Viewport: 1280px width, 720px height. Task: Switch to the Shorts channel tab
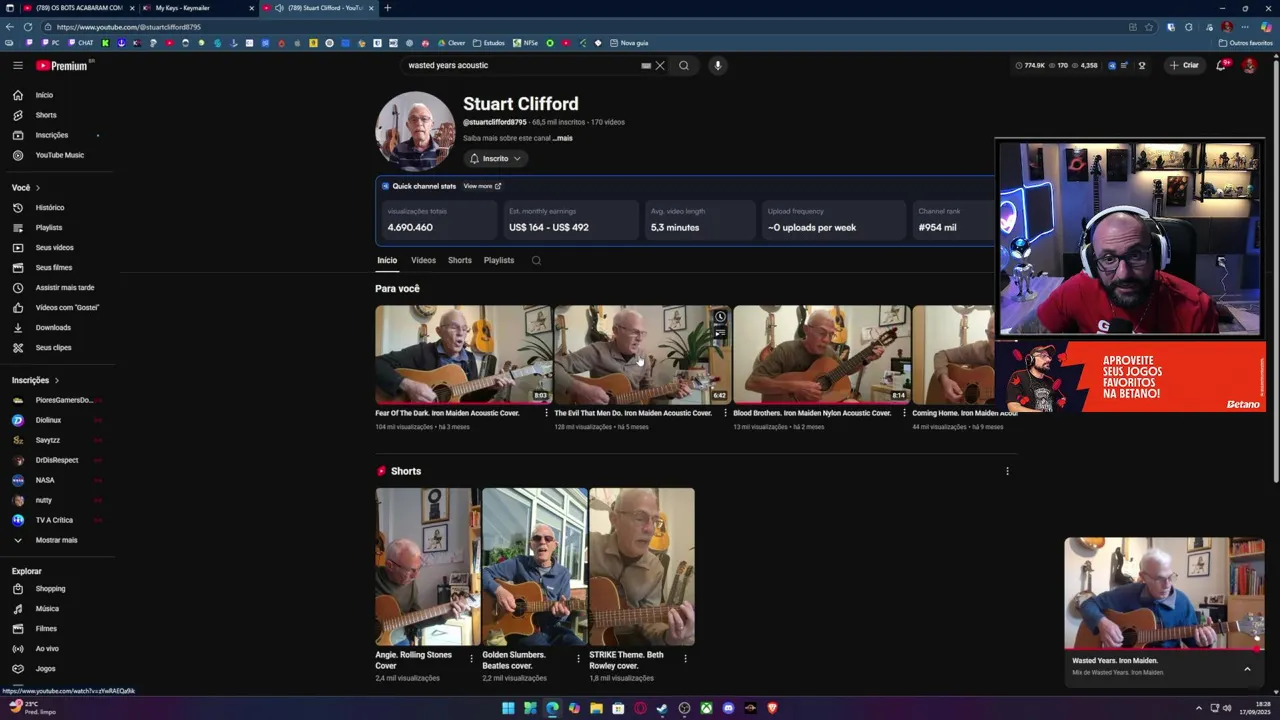coord(460,260)
